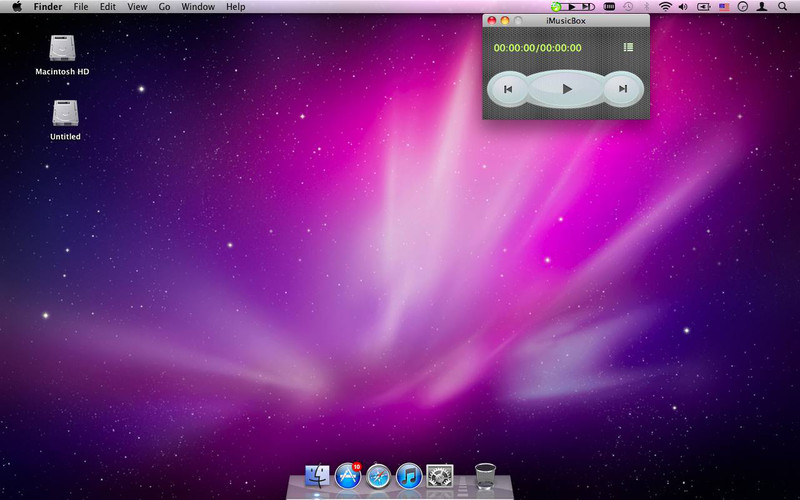The height and width of the screenshot is (500, 800).
Task: Open the Window menu
Action: tap(198, 7)
